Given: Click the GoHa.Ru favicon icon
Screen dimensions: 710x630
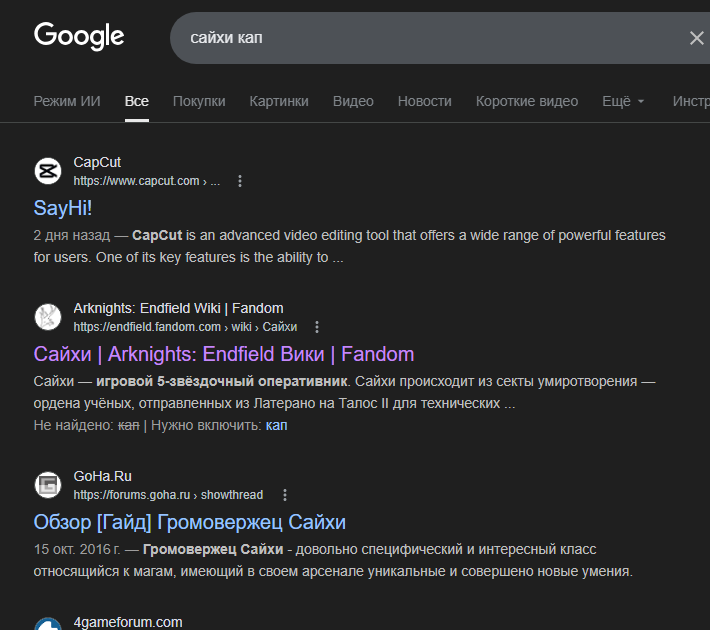Looking at the screenshot, I should tap(48, 485).
